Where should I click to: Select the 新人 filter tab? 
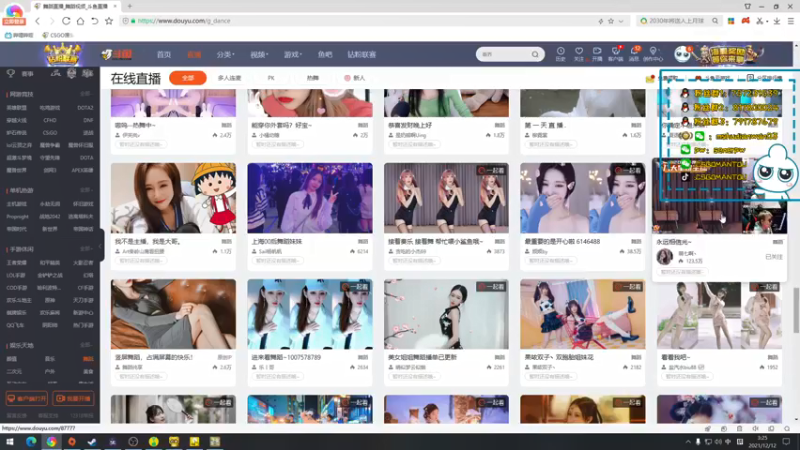click(x=355, y=78)
